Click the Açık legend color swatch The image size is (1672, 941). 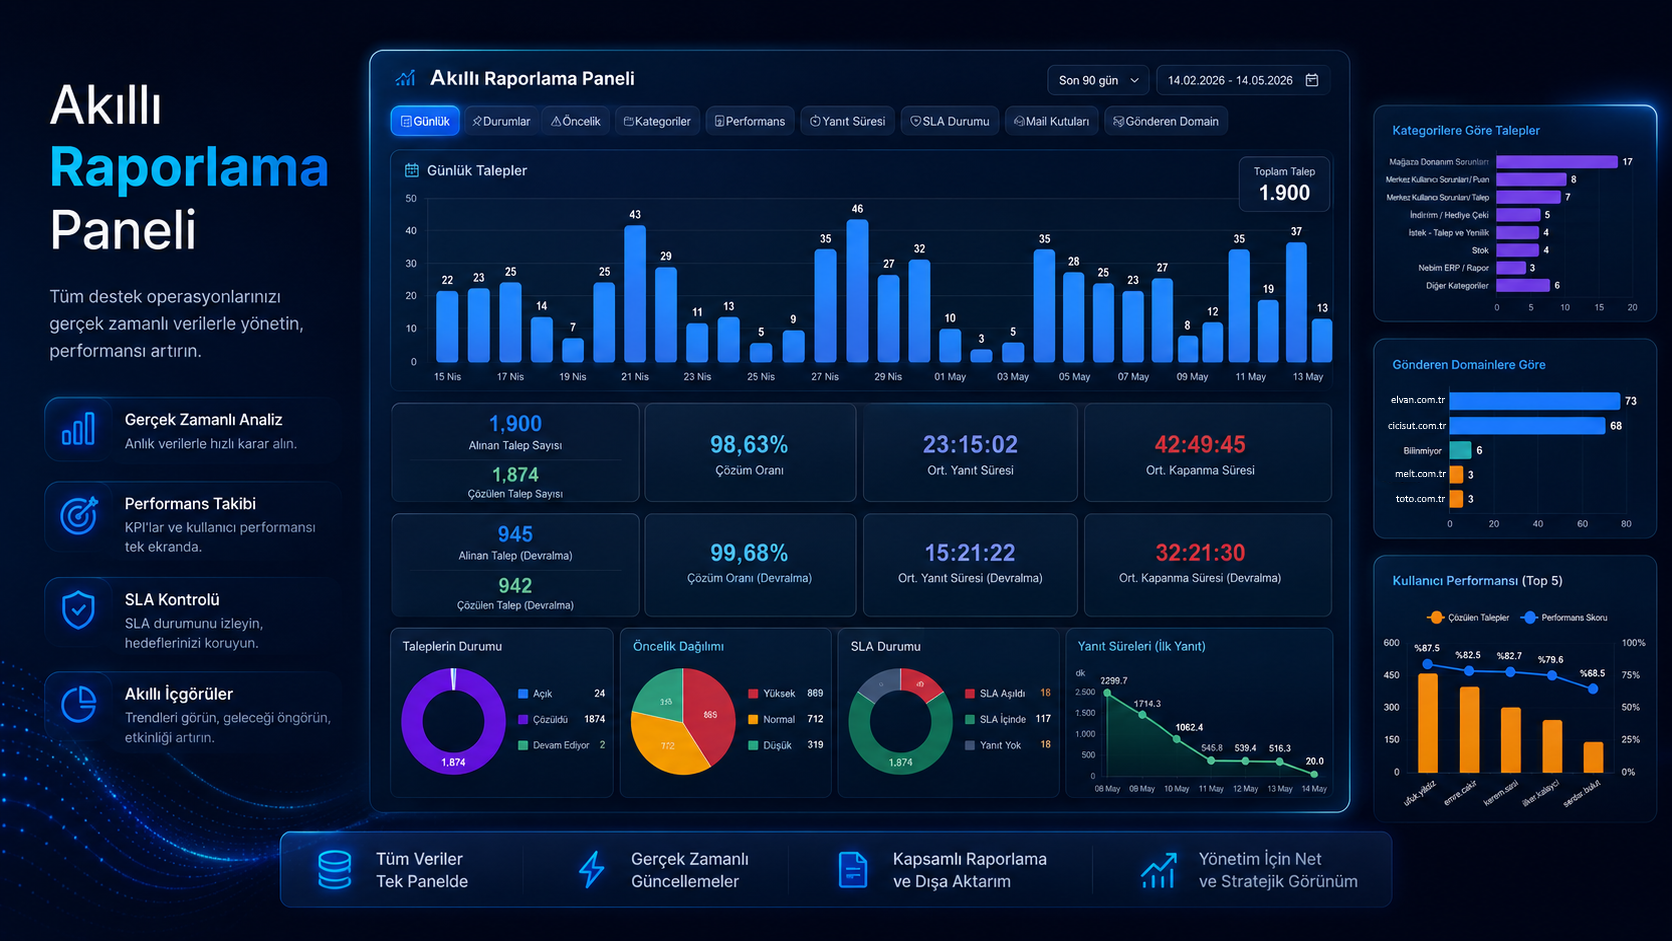point(523,694)
